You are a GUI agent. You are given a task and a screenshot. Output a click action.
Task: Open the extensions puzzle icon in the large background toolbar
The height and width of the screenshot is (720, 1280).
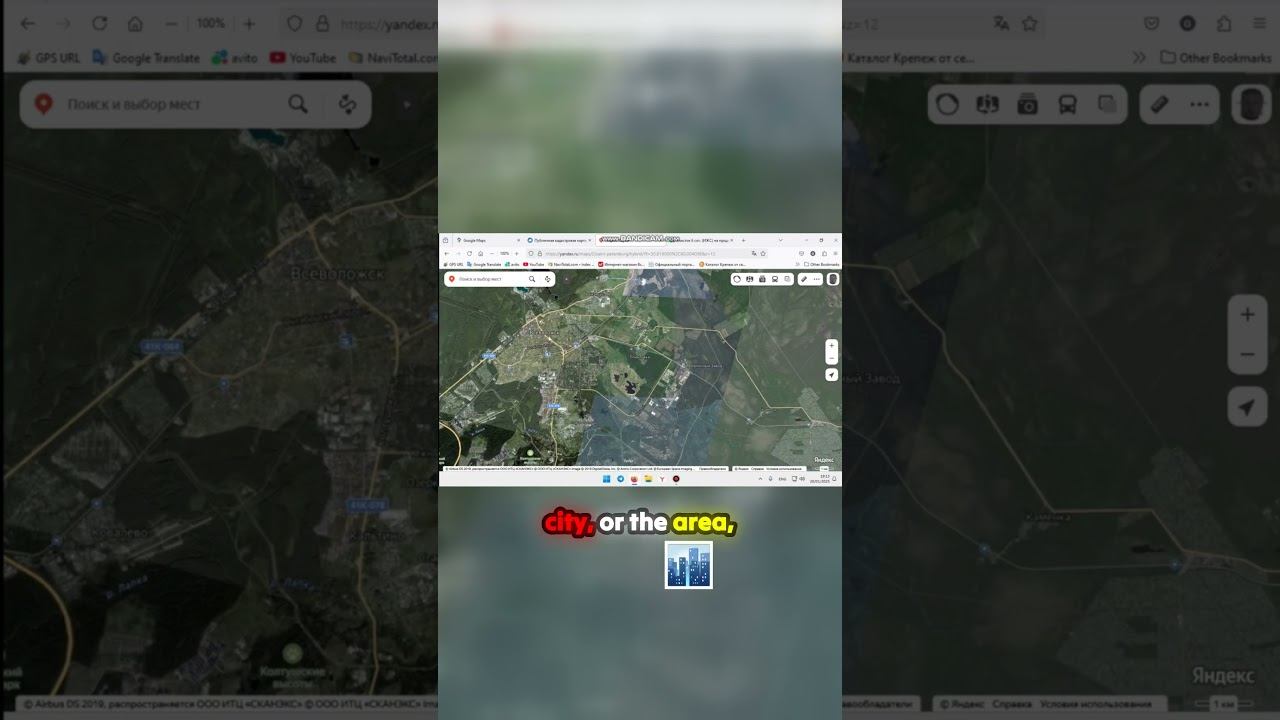1224,23
